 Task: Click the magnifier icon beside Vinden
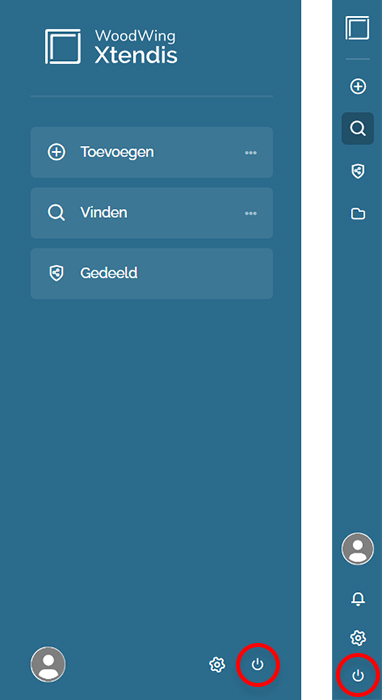tap(56, 212)
